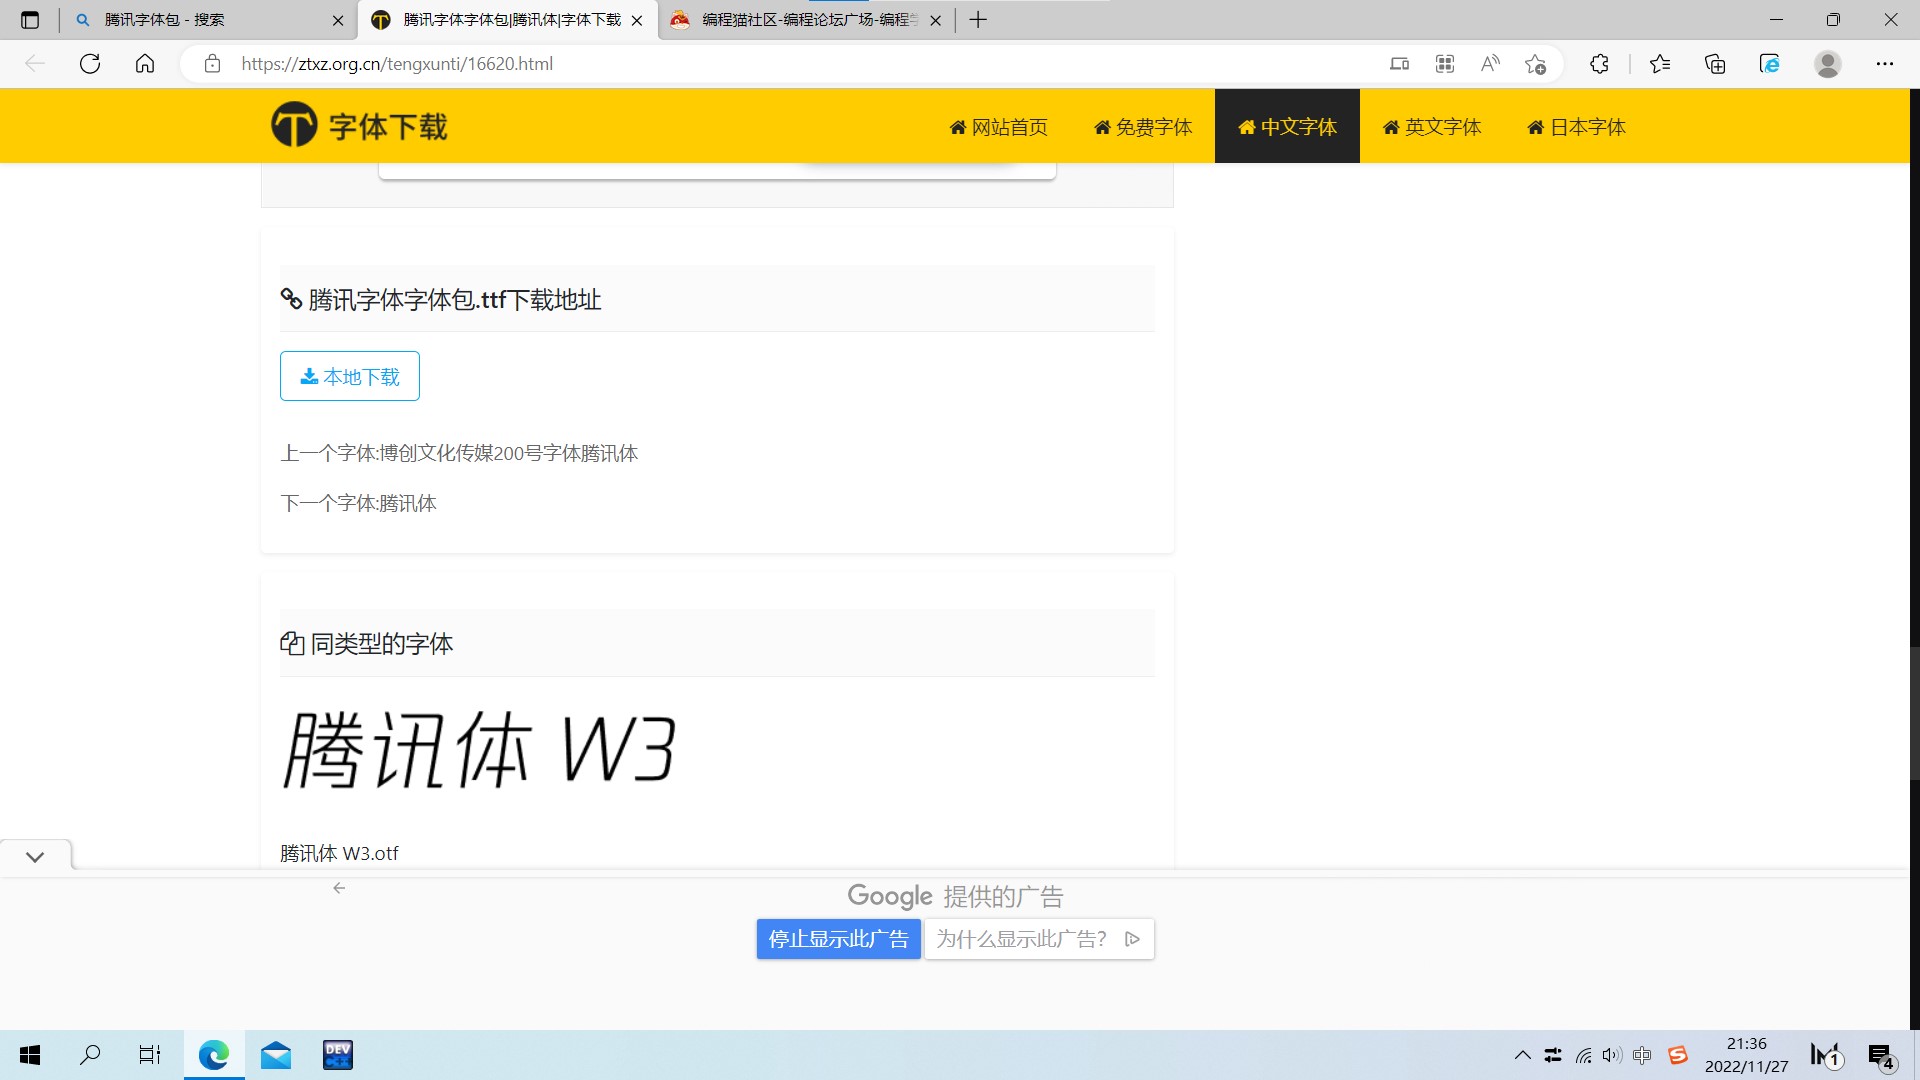
Task: Open Microsoft Edge from the taskbar
Action: tap(214, 1055)
